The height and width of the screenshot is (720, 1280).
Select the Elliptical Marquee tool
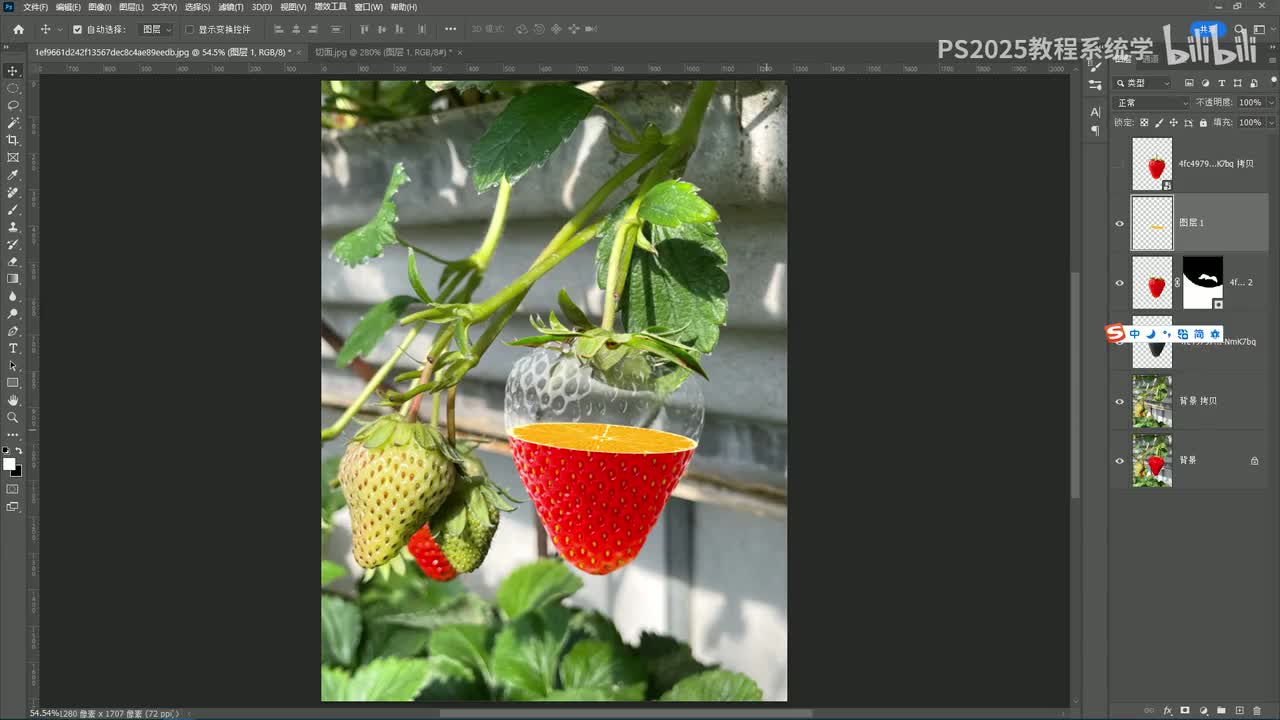(x=13, y=88)
